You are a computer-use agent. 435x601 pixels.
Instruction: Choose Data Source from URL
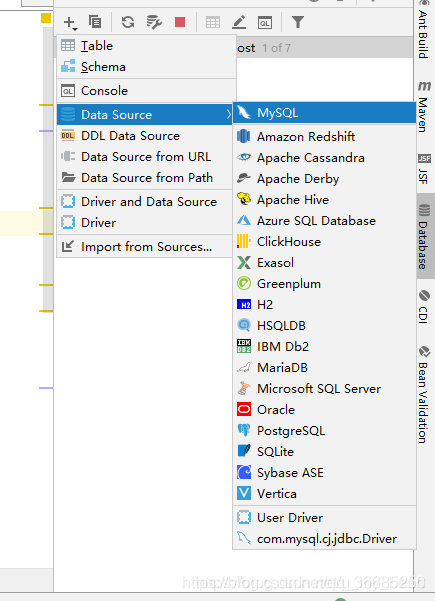click(145, 156)
